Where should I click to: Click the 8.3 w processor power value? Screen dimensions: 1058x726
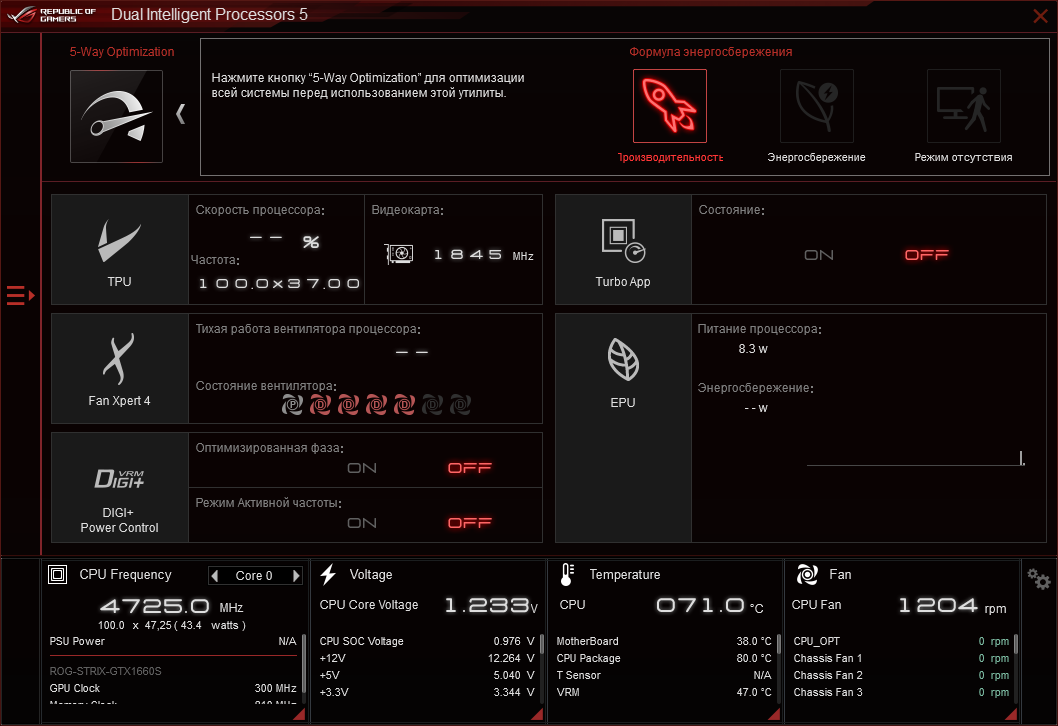(x=753, y=349)
